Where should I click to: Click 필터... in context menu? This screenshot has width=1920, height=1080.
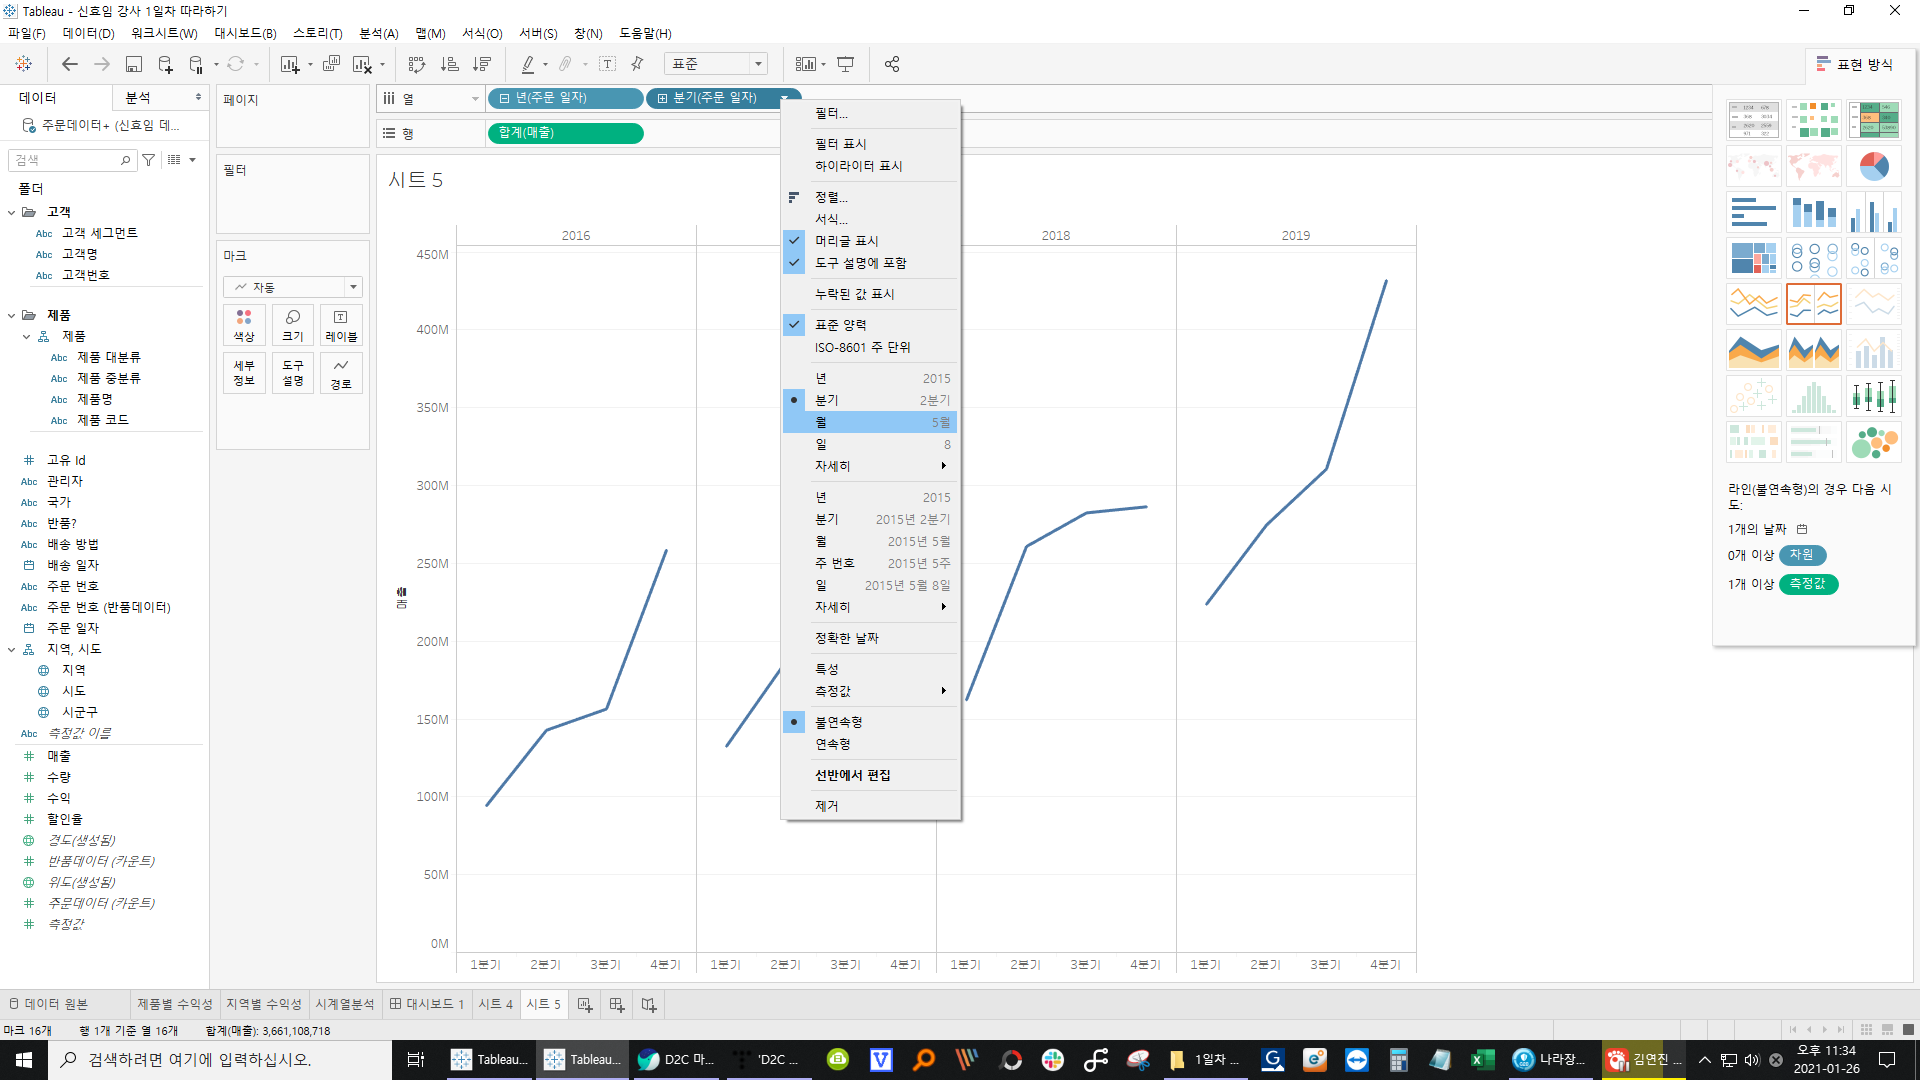[x=870, y=113]
